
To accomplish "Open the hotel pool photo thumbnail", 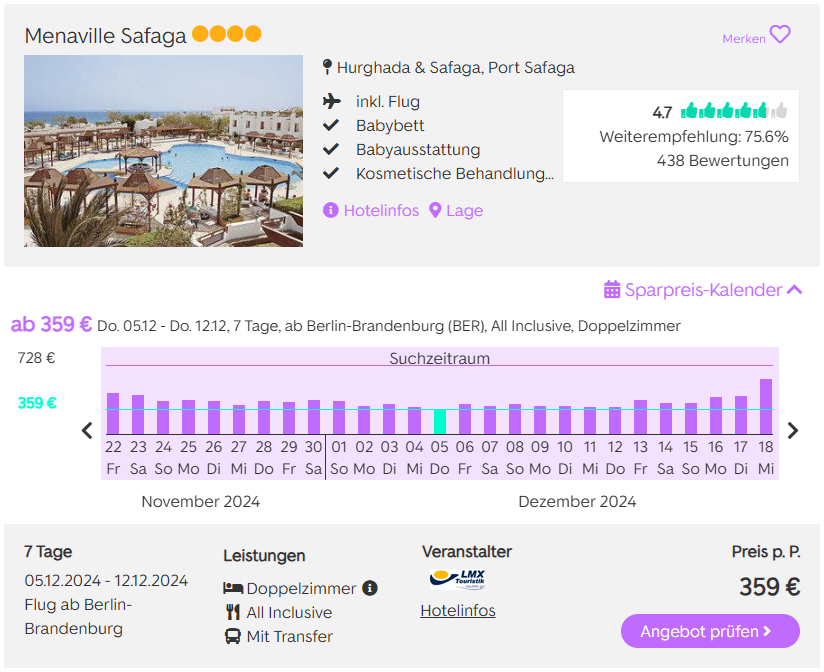I will coord(163,151).
